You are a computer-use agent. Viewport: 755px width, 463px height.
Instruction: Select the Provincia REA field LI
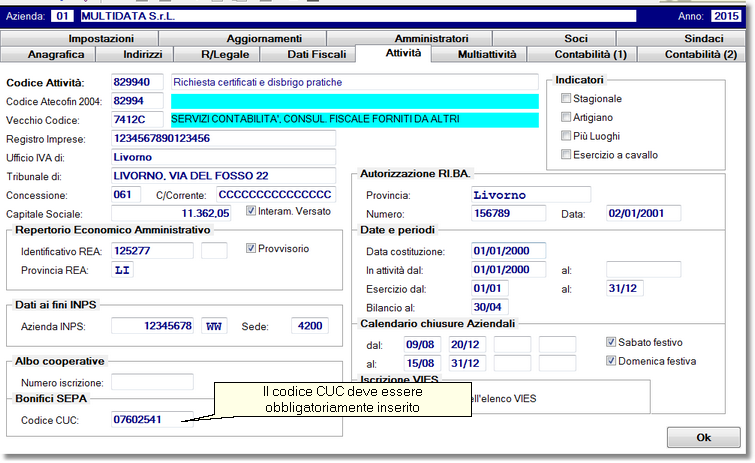[x=122, y=270]
